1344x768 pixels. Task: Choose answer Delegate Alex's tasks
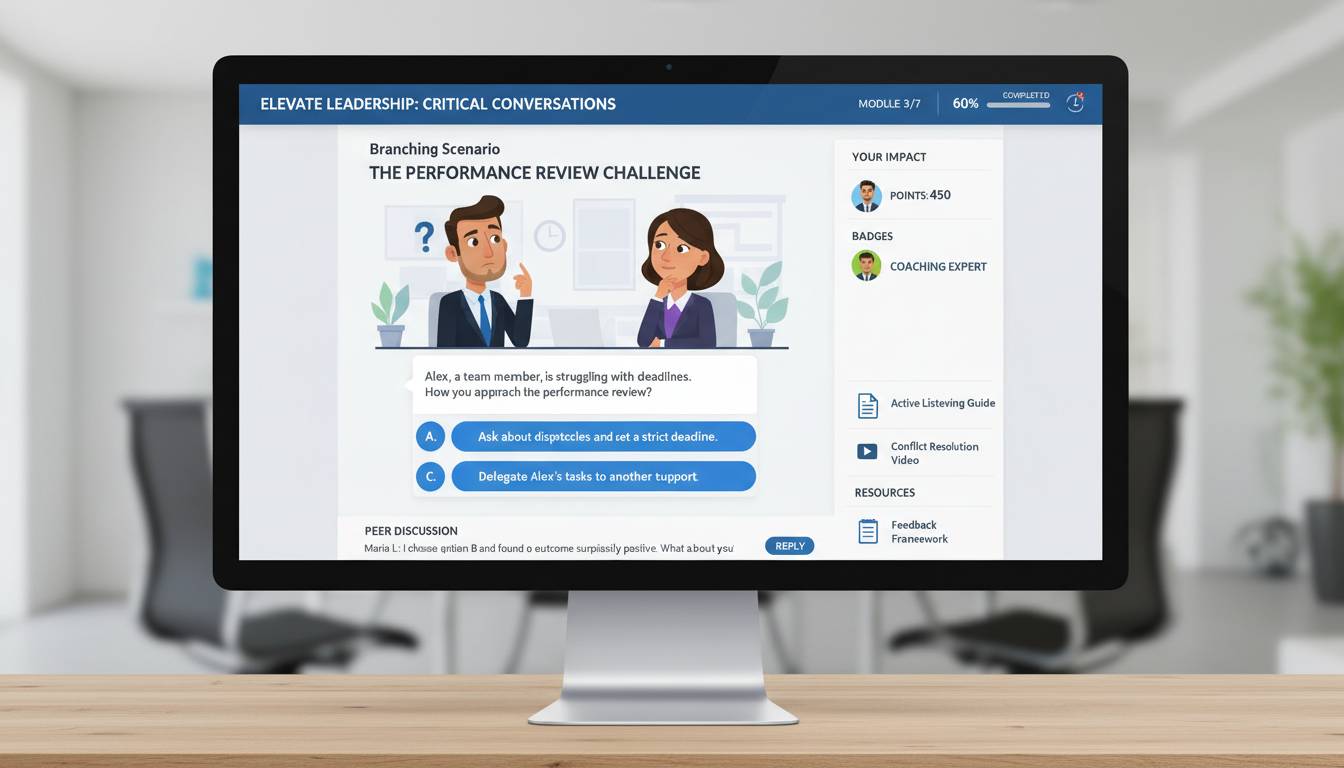pyautogui.click(x=603, y=477)
